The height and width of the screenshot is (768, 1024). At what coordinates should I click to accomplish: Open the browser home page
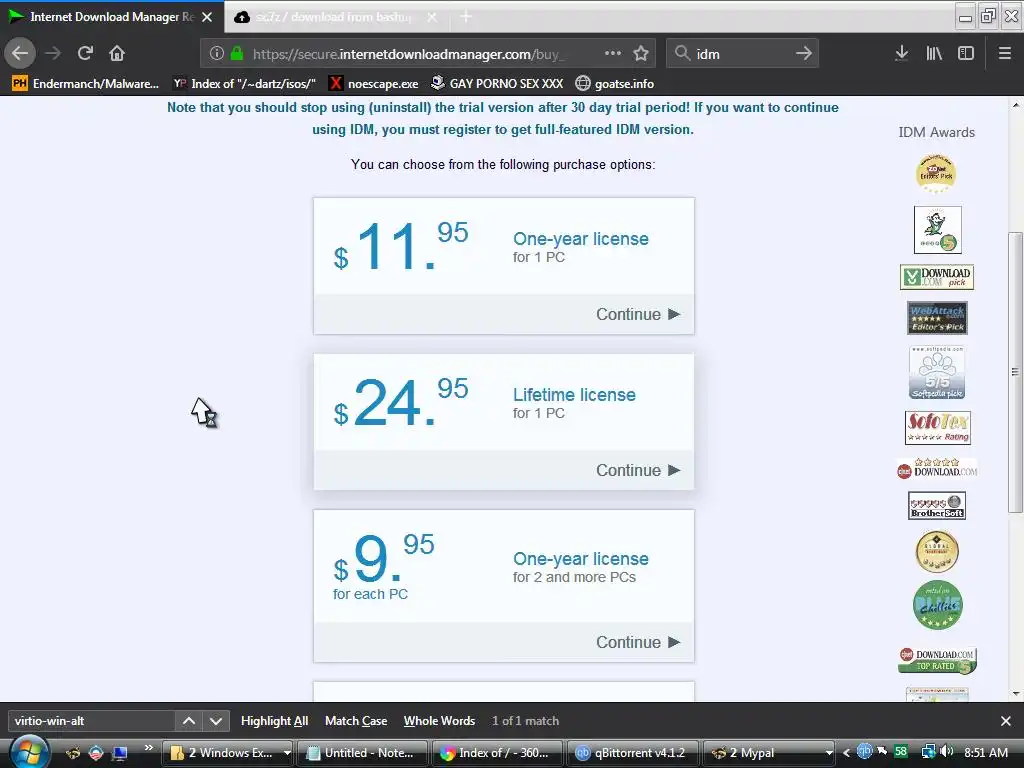pos(117,53)
